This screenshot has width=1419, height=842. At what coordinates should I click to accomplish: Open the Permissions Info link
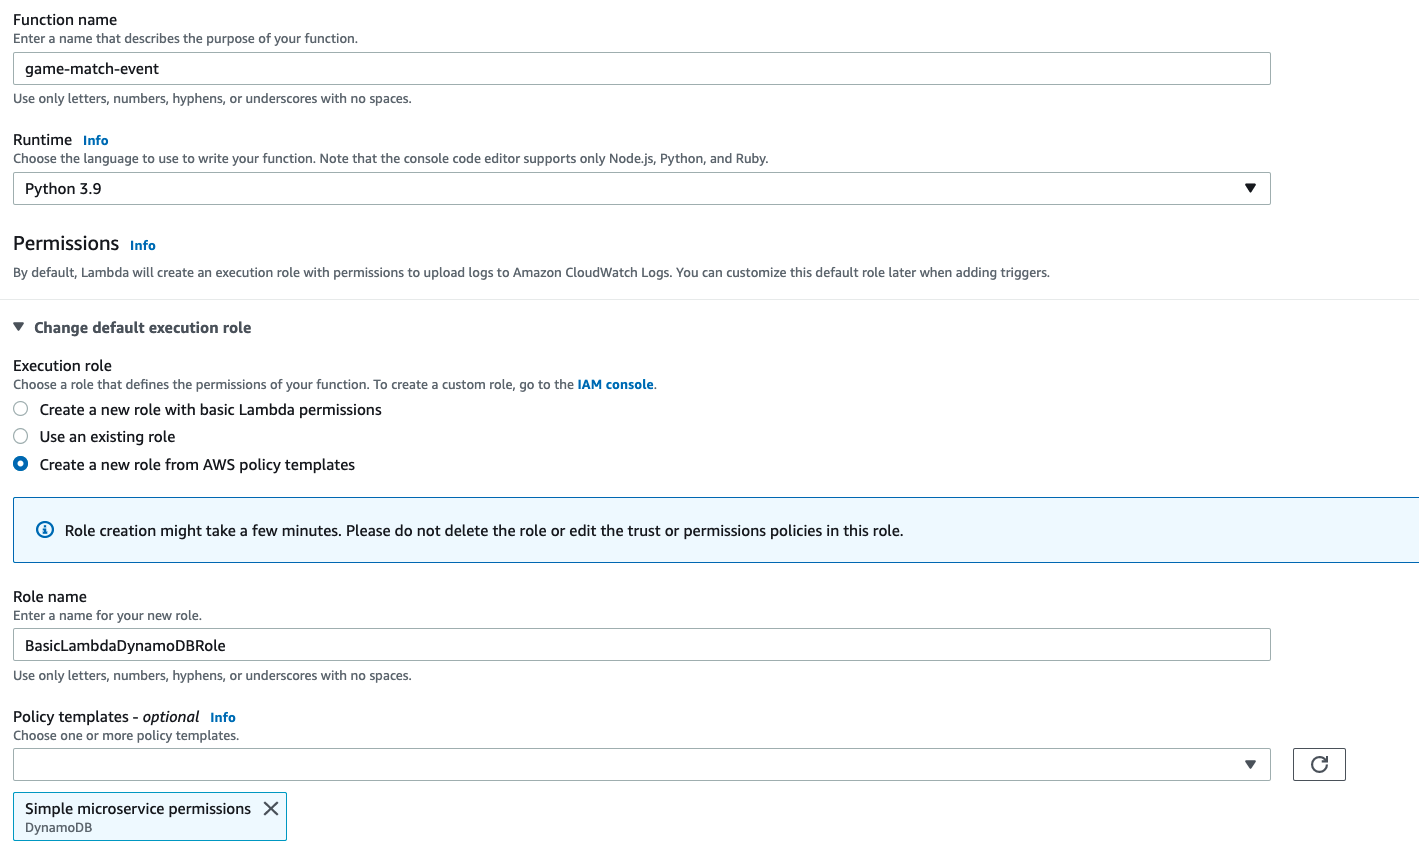pos(142,245)
